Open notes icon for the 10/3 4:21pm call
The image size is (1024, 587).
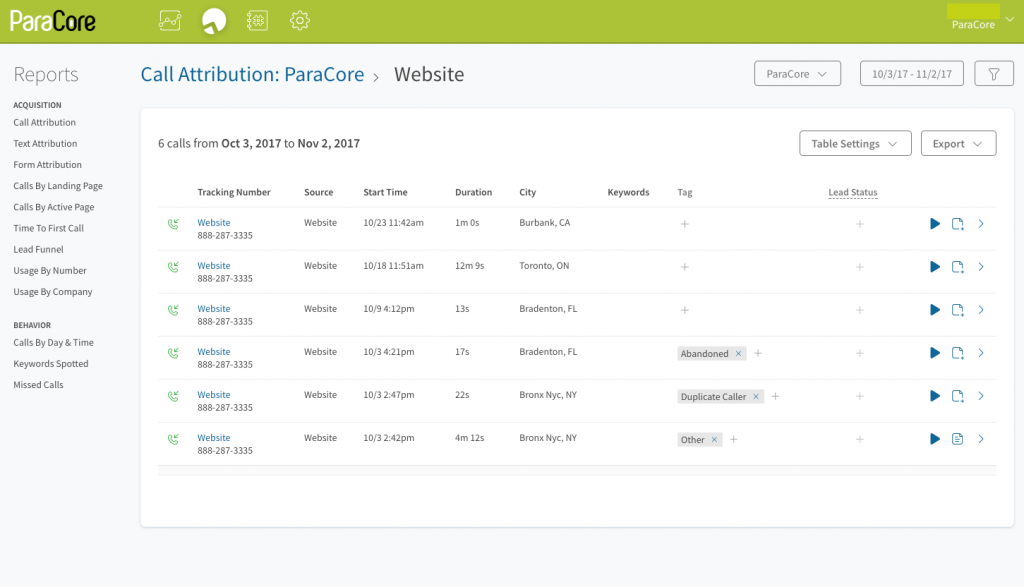[x=957, y=353]
